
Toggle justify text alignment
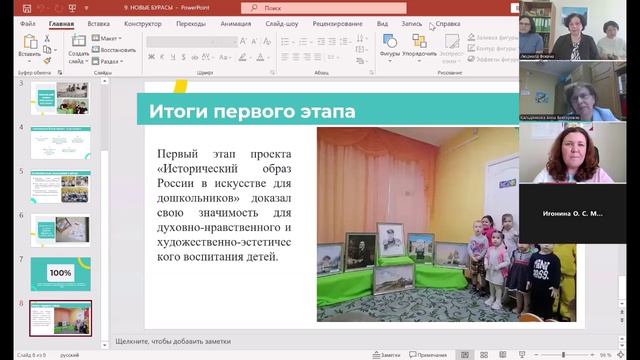point(318,57)
